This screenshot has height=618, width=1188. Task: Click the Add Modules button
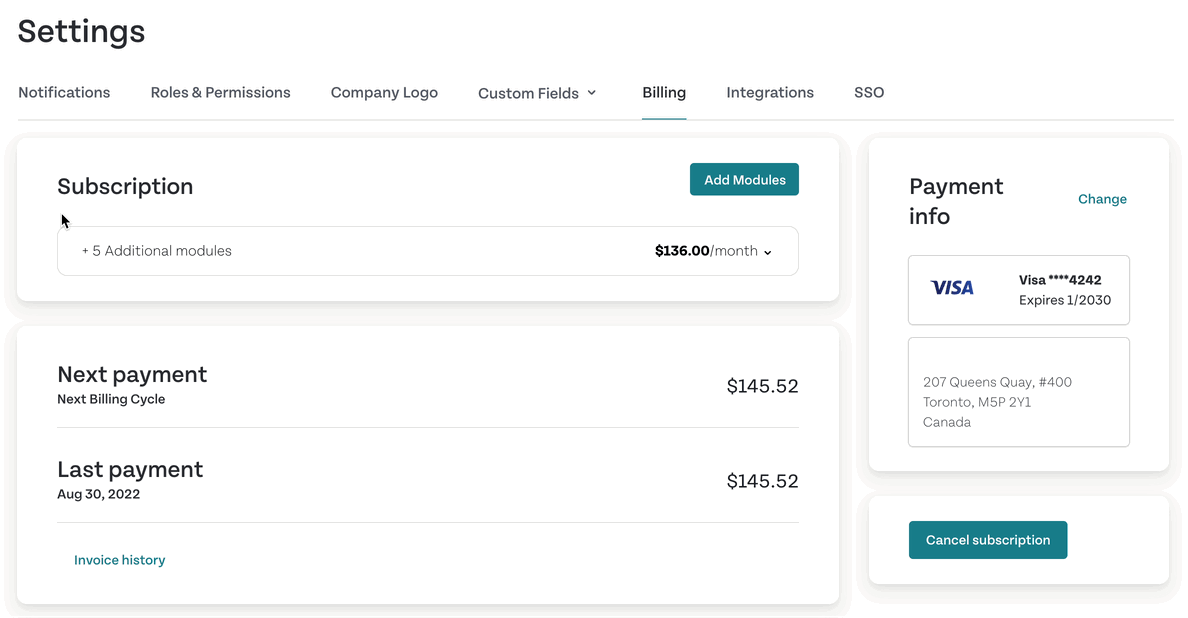coord(744,179)
